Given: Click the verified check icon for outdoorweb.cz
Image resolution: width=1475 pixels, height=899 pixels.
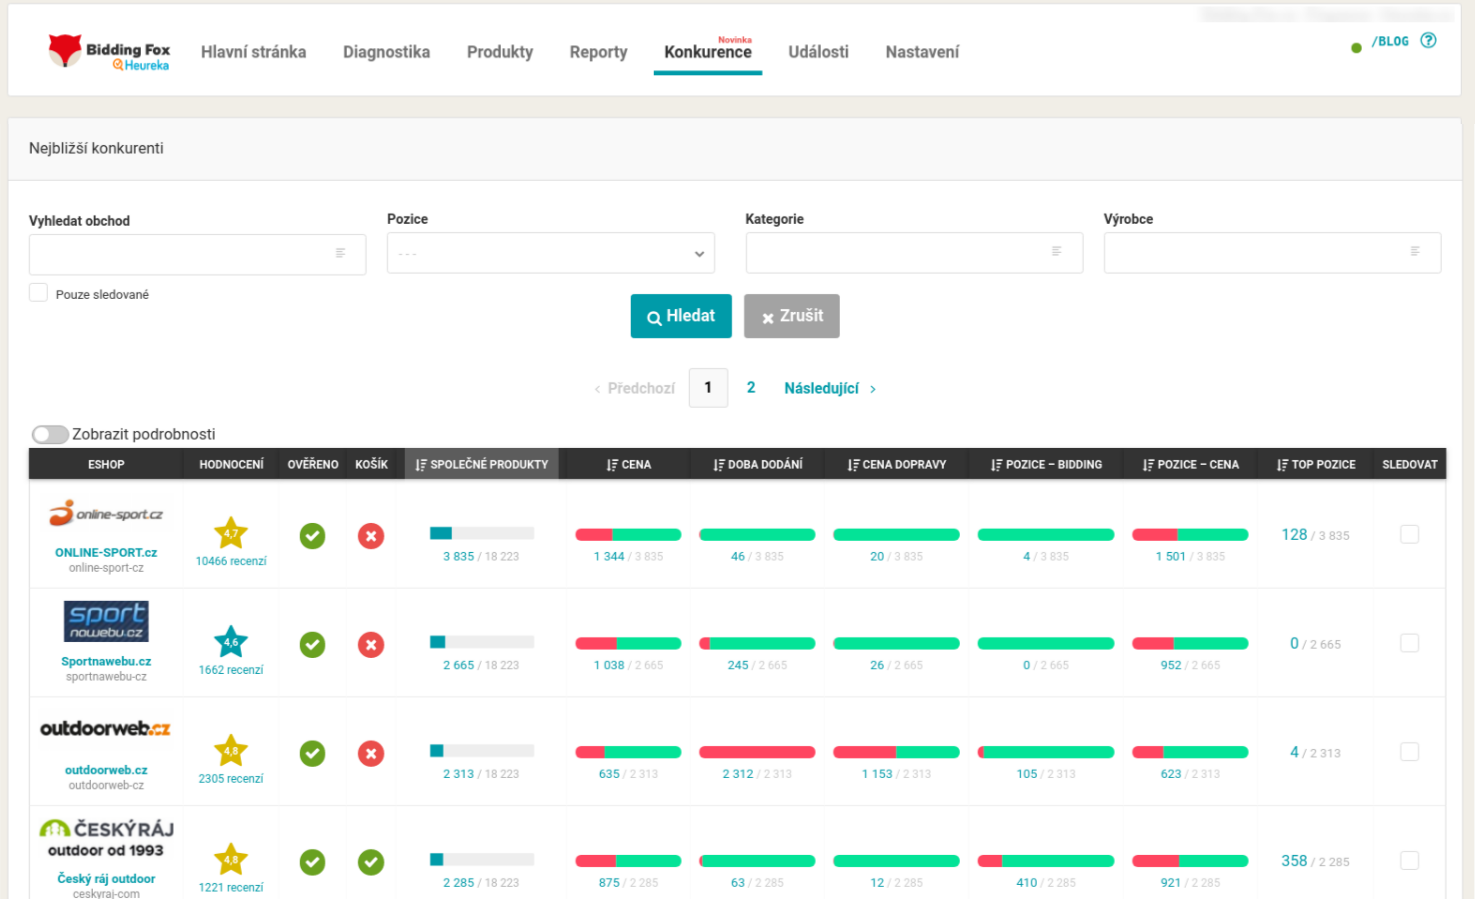Looking at the screenshot, I should 313,754.
